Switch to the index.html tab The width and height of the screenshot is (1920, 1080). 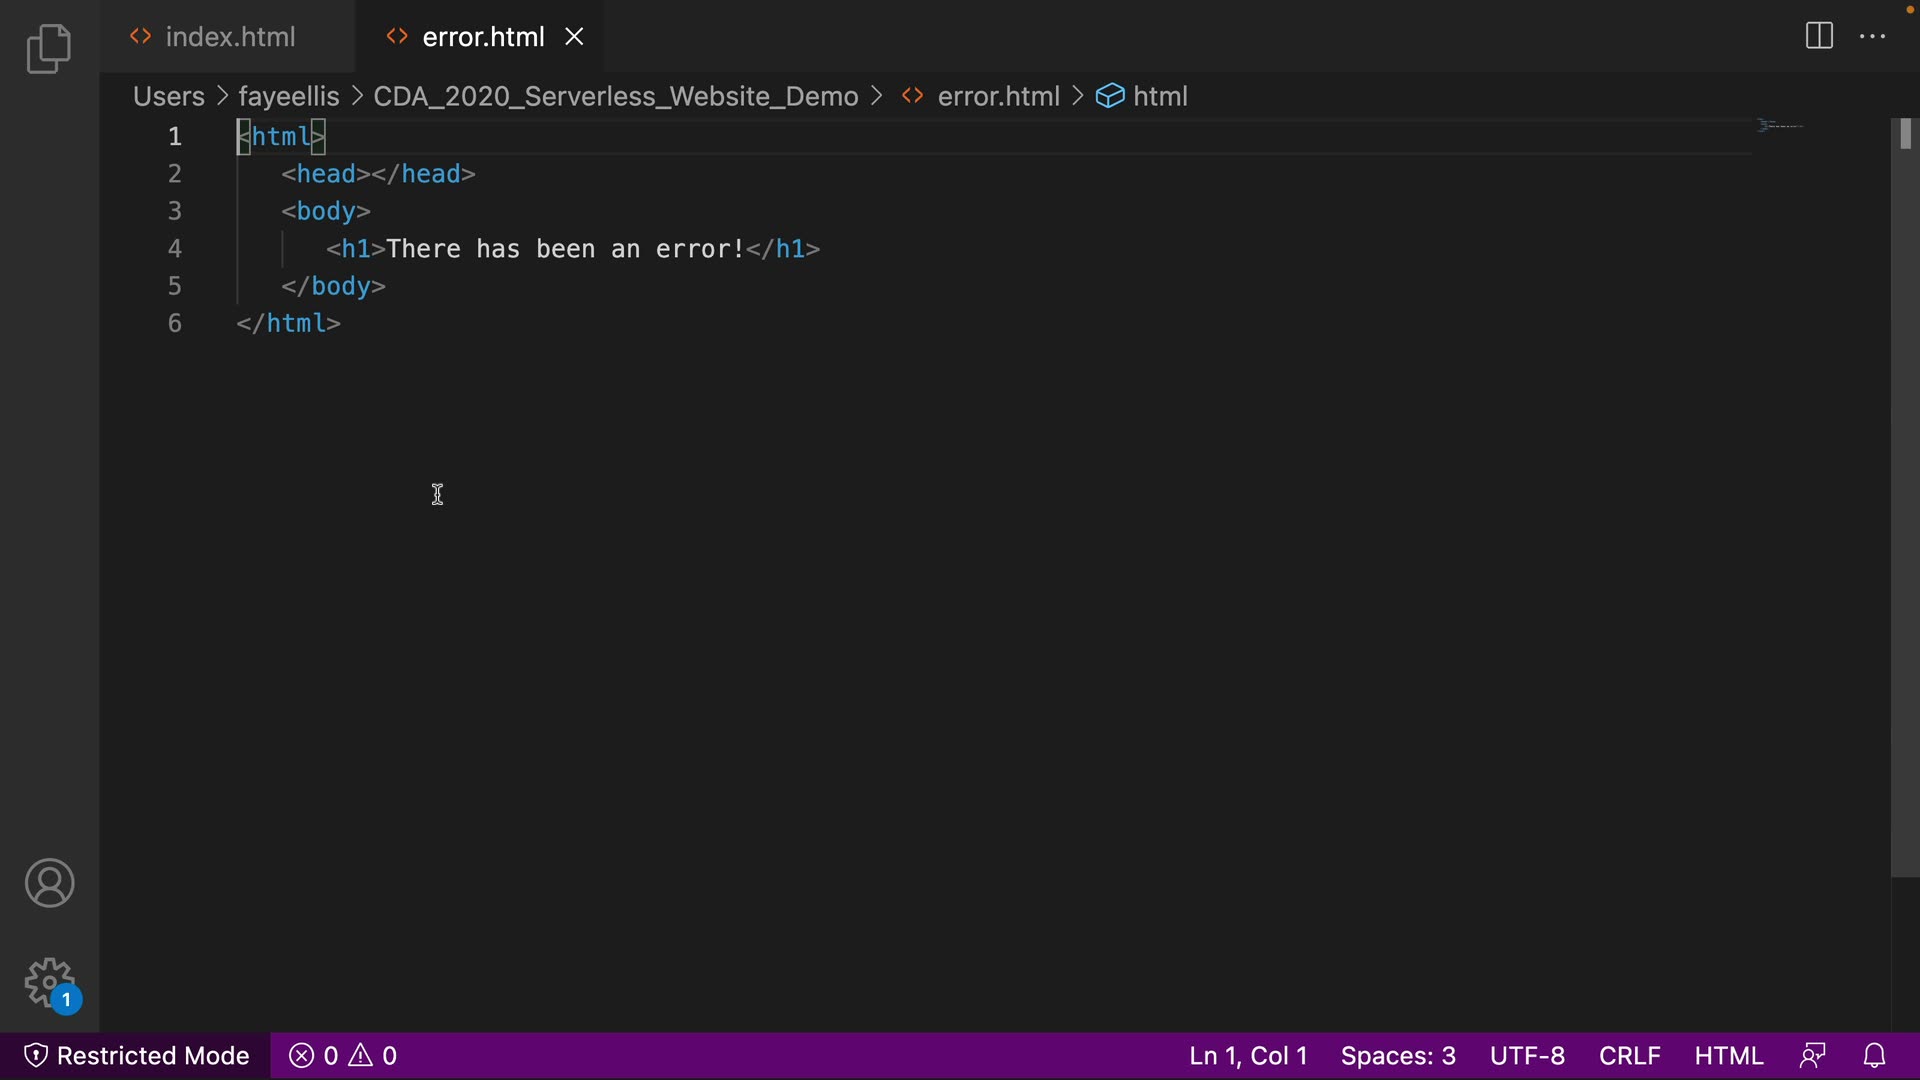coord(230,37)
